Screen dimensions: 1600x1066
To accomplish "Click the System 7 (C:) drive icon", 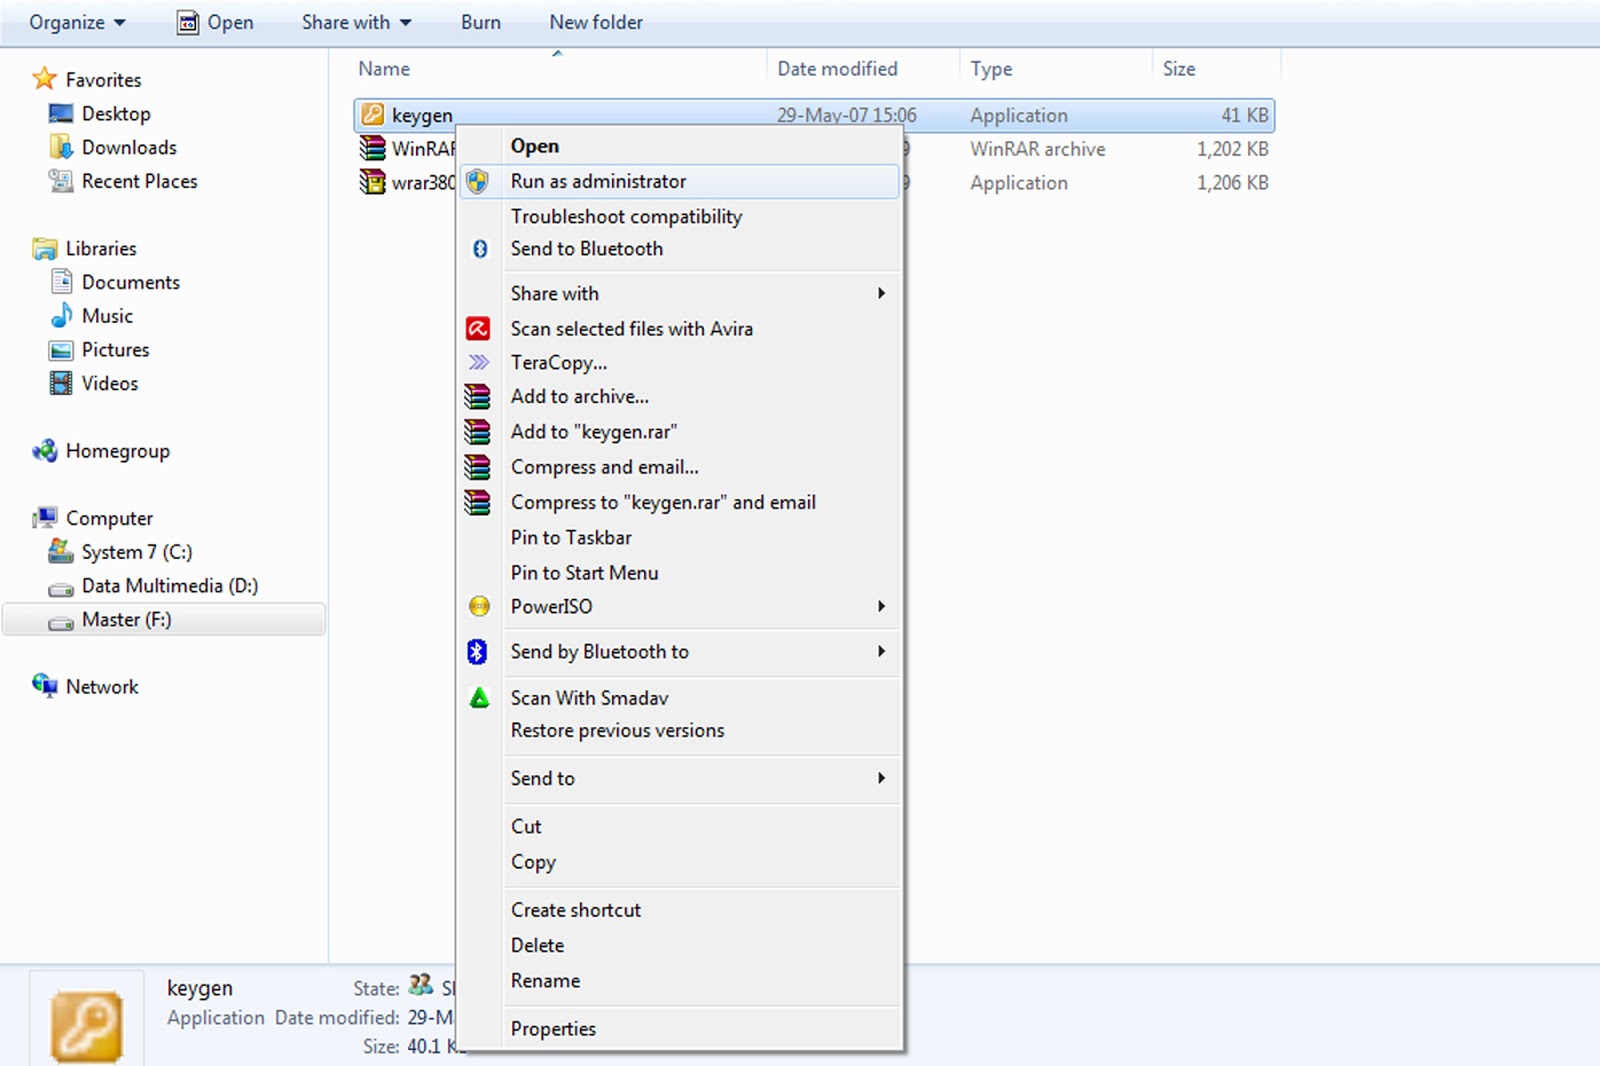I will (x=61, y=551).
